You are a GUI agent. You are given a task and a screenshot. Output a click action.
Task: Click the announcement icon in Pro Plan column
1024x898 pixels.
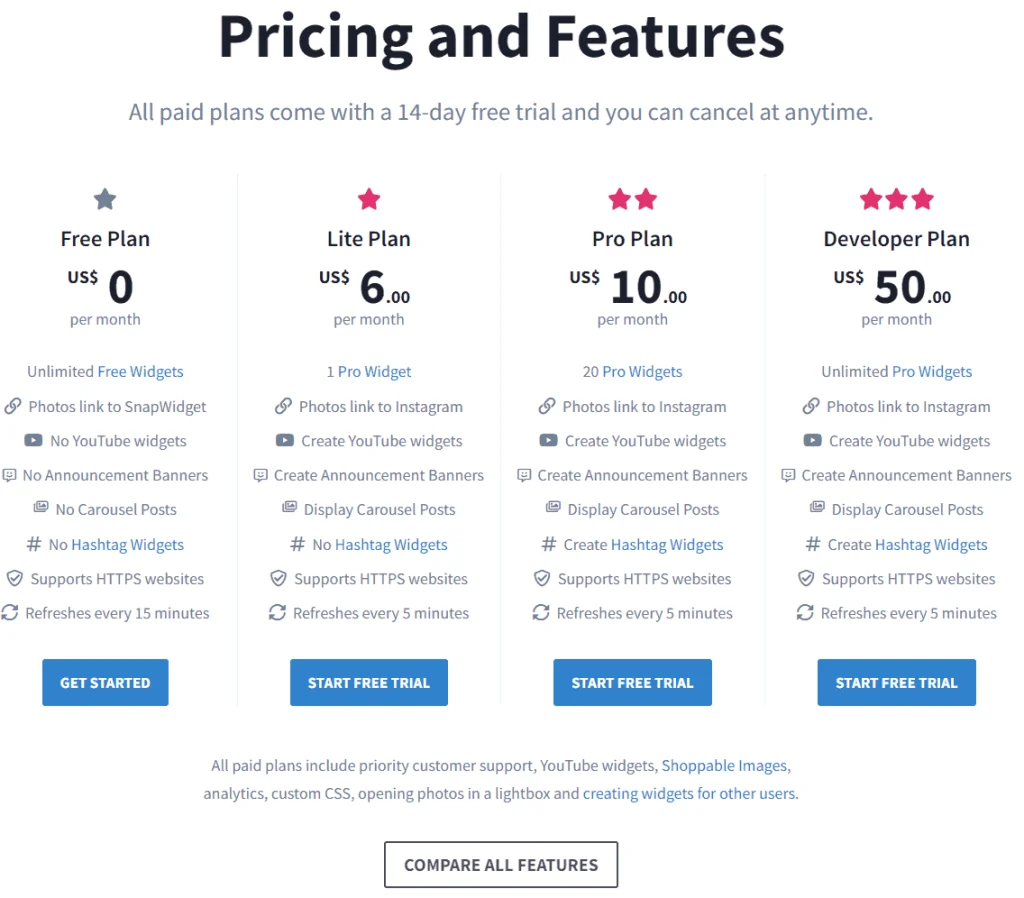pyautogui.click(x=525, y=475)
